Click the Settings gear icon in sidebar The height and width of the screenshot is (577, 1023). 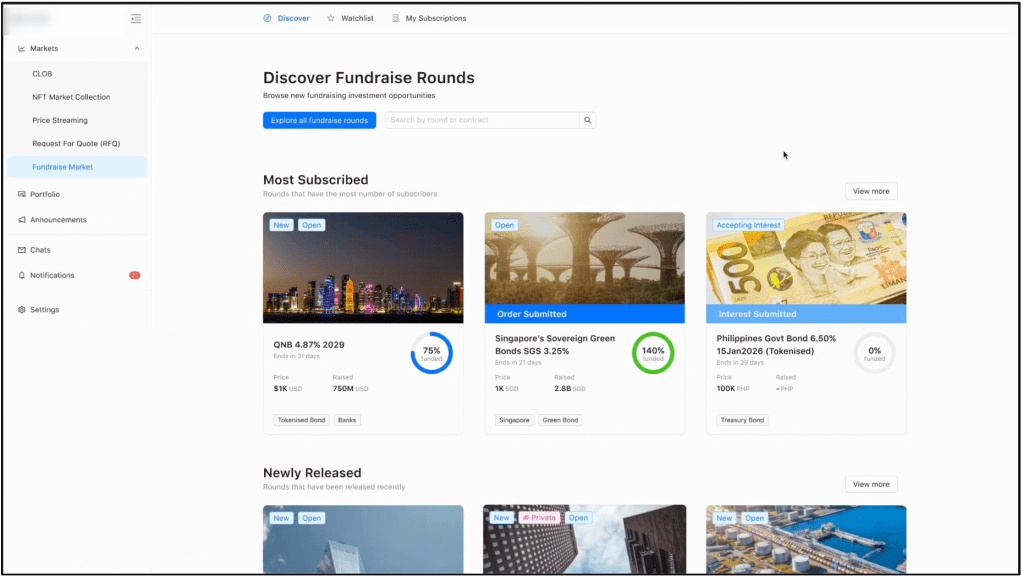(x=22, y=310)
